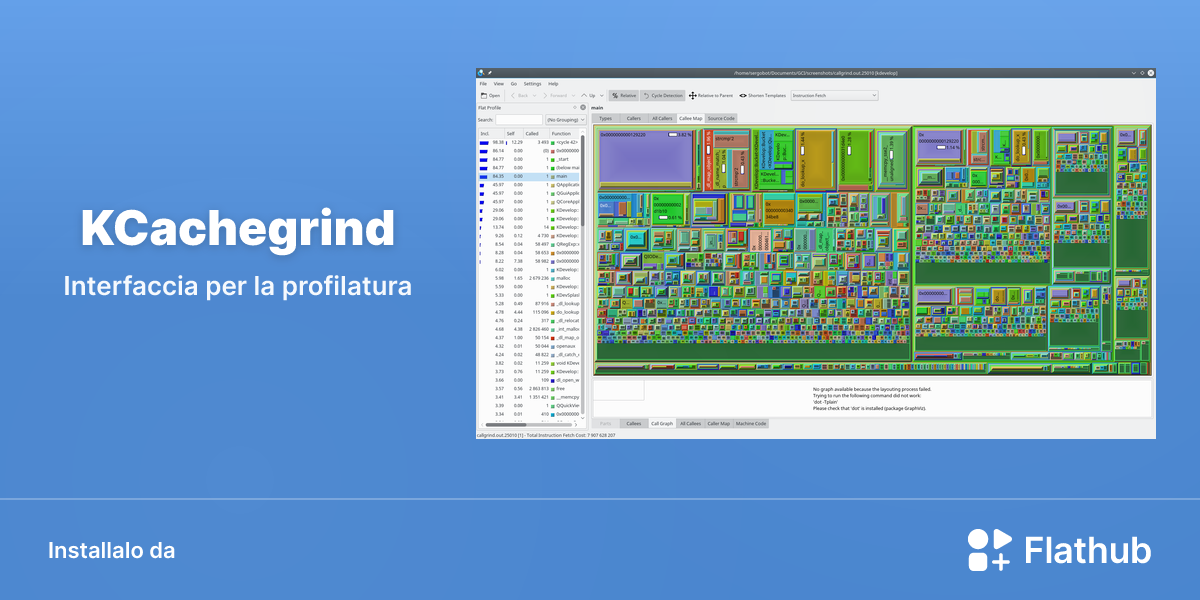Click the Flathub logo
This screenshot has width=1200, height=600.
(1059, 551)
